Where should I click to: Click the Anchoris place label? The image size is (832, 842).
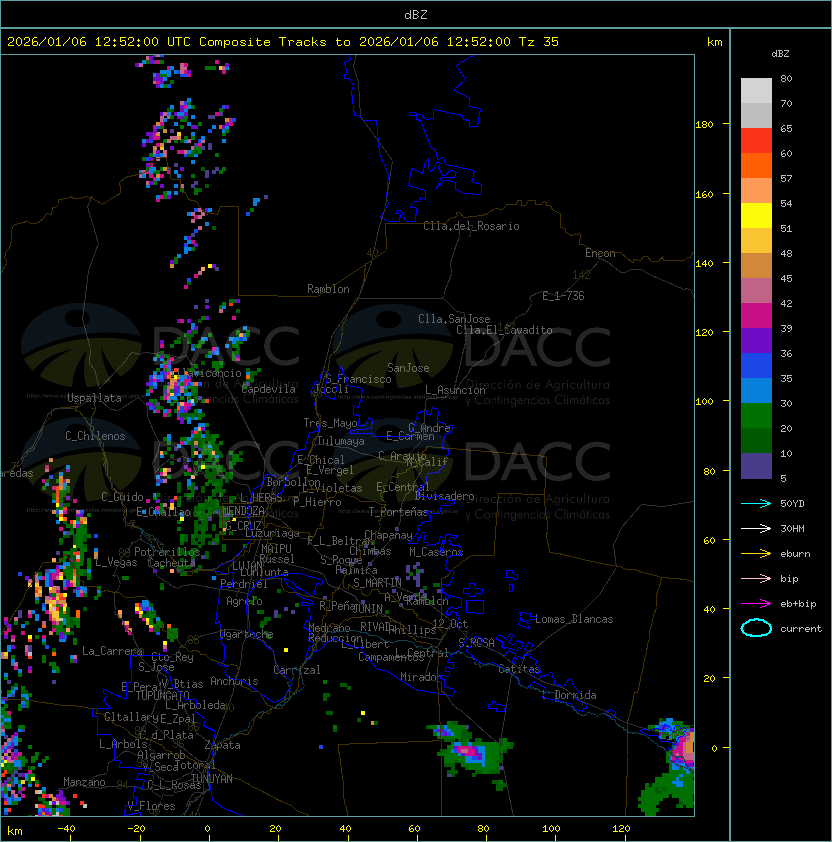pos(234,681)
